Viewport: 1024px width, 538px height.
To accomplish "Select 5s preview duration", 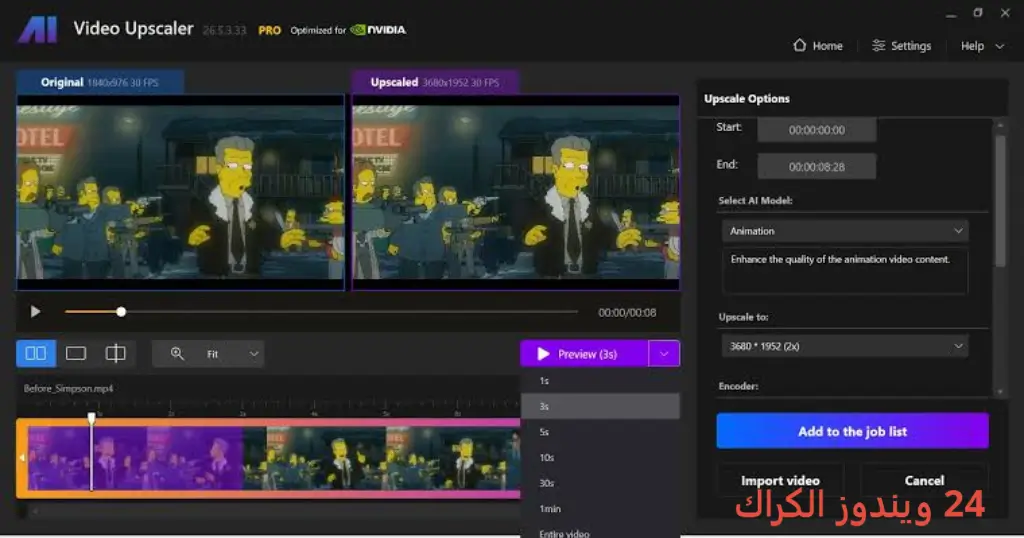I will [600, 432].
